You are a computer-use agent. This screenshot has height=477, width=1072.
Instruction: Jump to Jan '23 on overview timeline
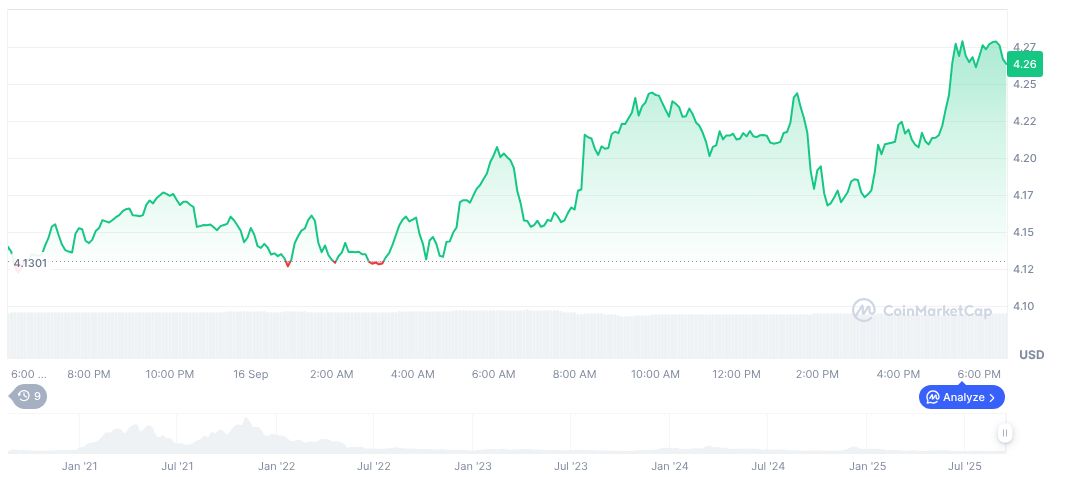(472, 466)
